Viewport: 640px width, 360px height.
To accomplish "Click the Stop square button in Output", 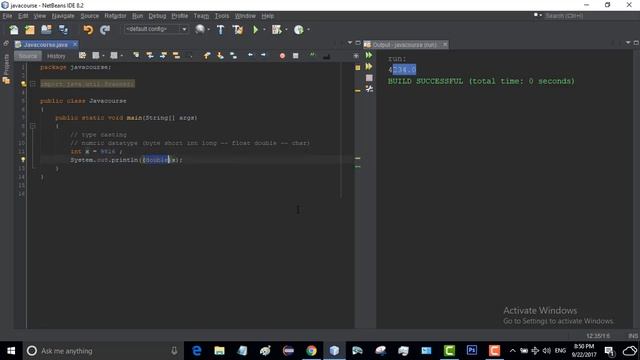I will (369, 78).
